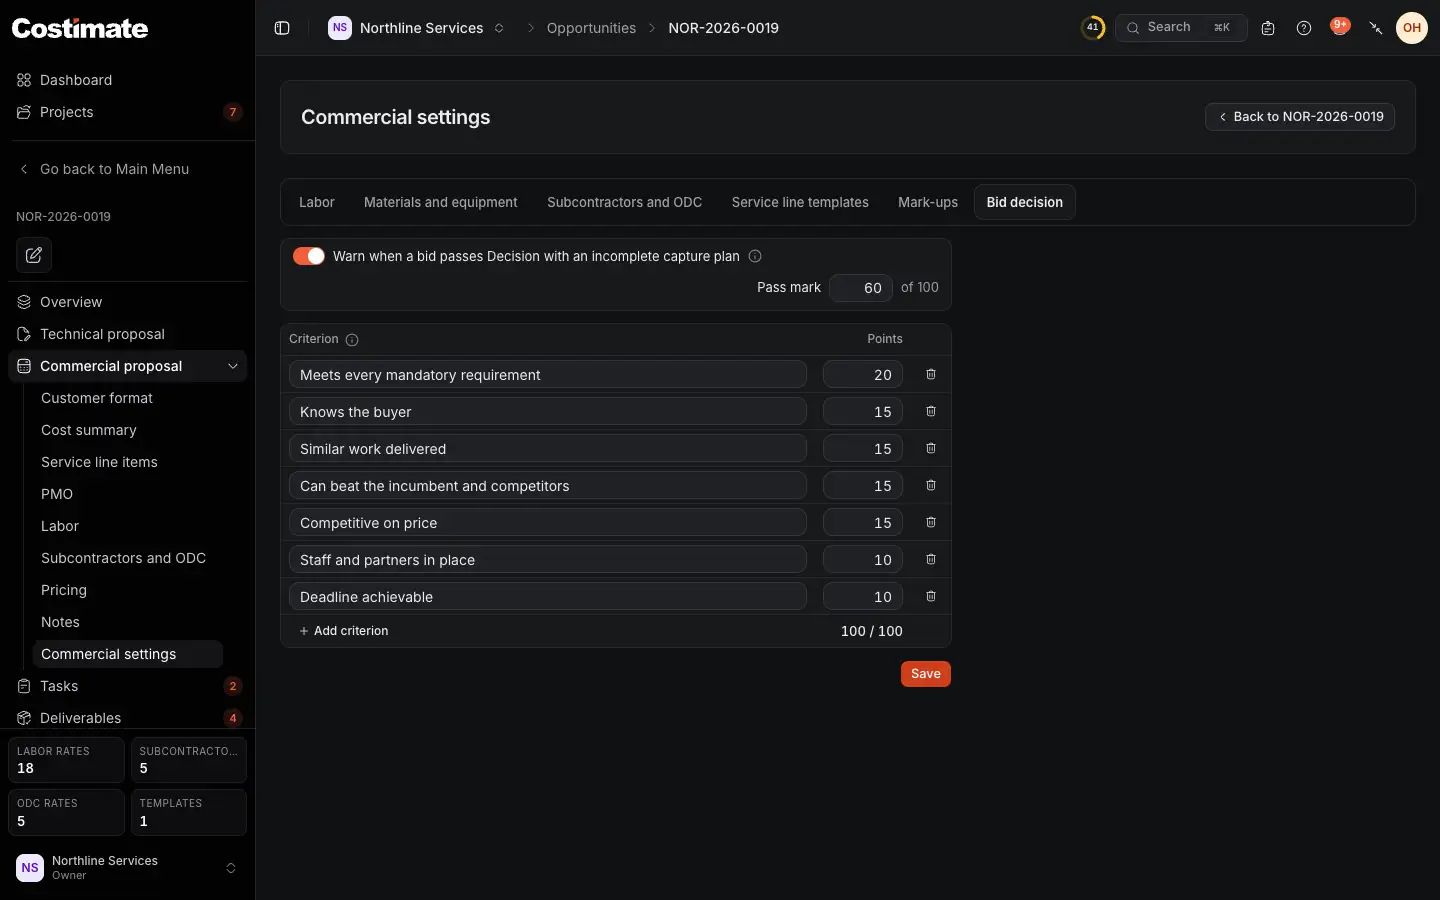Image resolution: width=1440 pixels, height=900 pixels.
Task: Click the NS workspace logo in the breadcrumb
Action: (x=340, y=28)
